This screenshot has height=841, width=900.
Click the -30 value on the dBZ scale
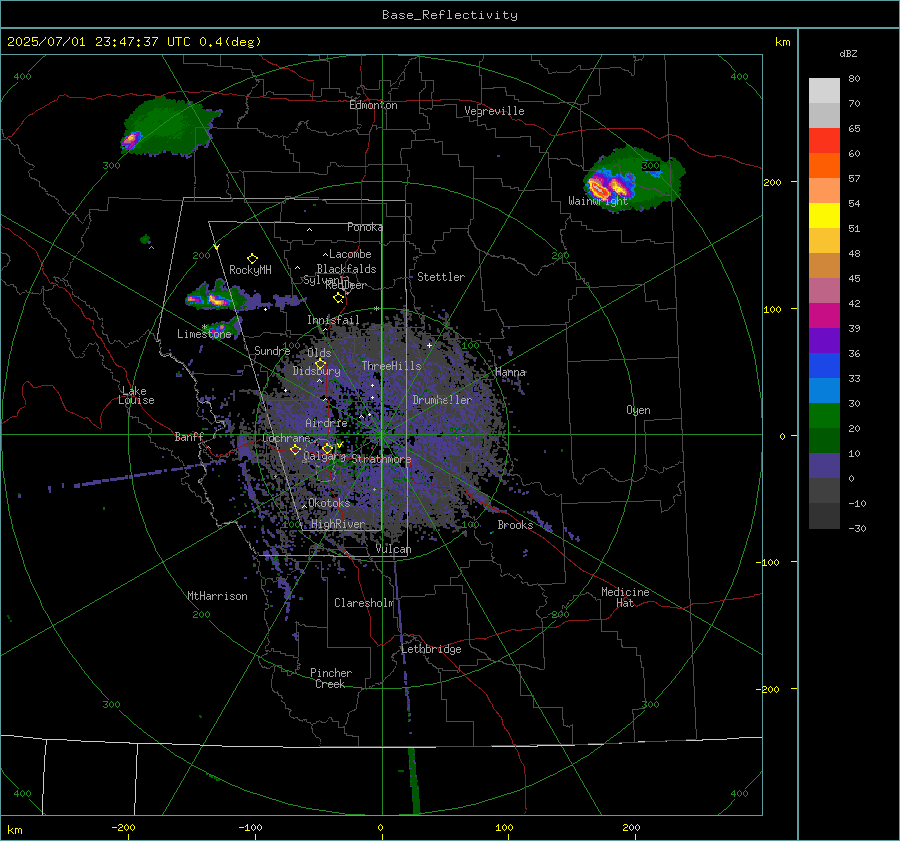click(x=857, y=529)
